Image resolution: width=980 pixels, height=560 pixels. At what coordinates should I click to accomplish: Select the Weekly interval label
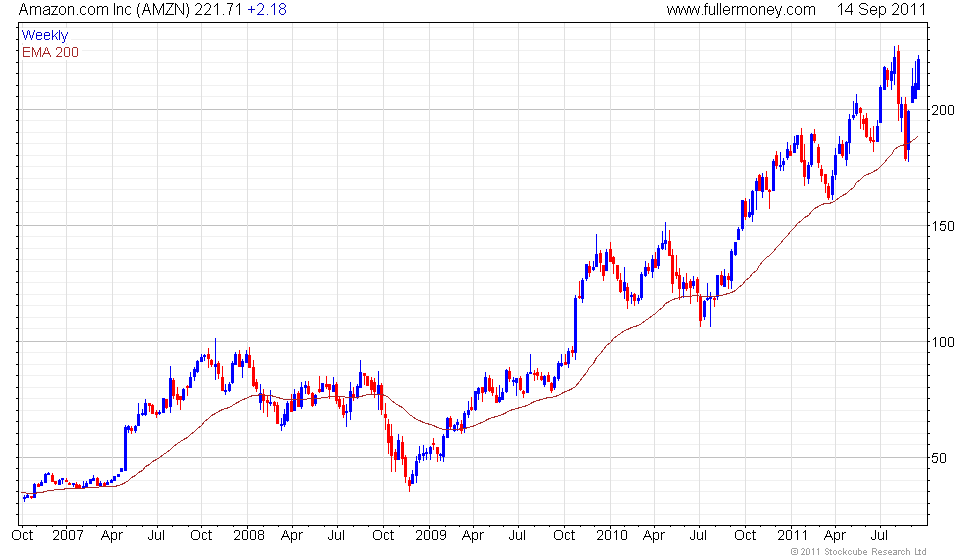tap(45, 35)
